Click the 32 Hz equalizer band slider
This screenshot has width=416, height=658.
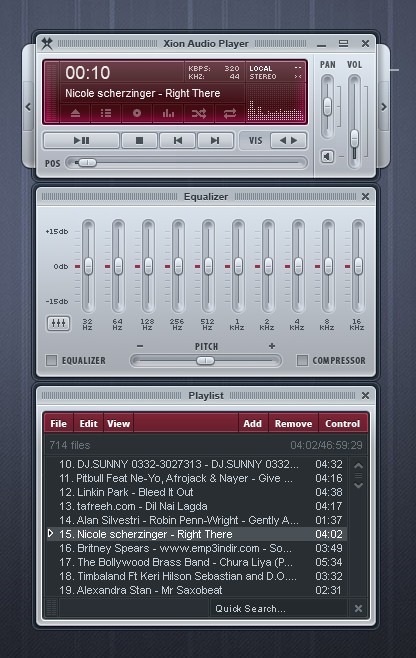tap(88, 266)
